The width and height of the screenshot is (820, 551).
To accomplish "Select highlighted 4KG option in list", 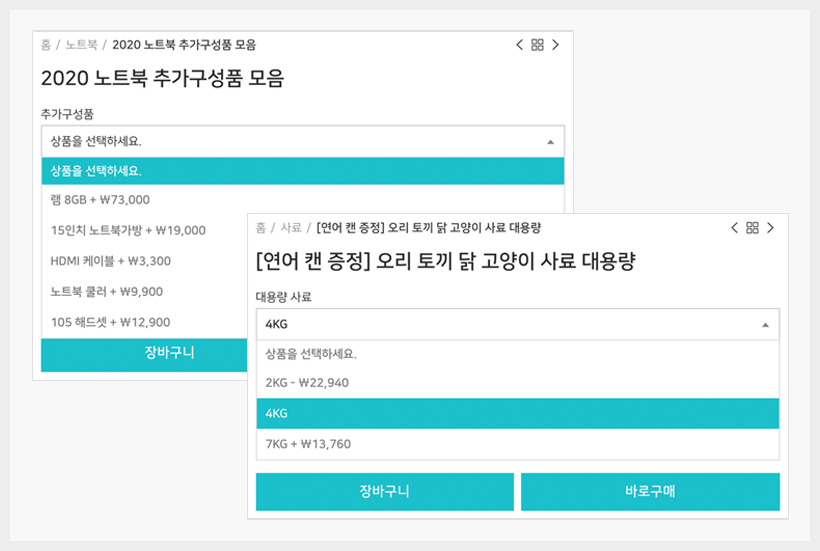I will click(x=518, y=414).
